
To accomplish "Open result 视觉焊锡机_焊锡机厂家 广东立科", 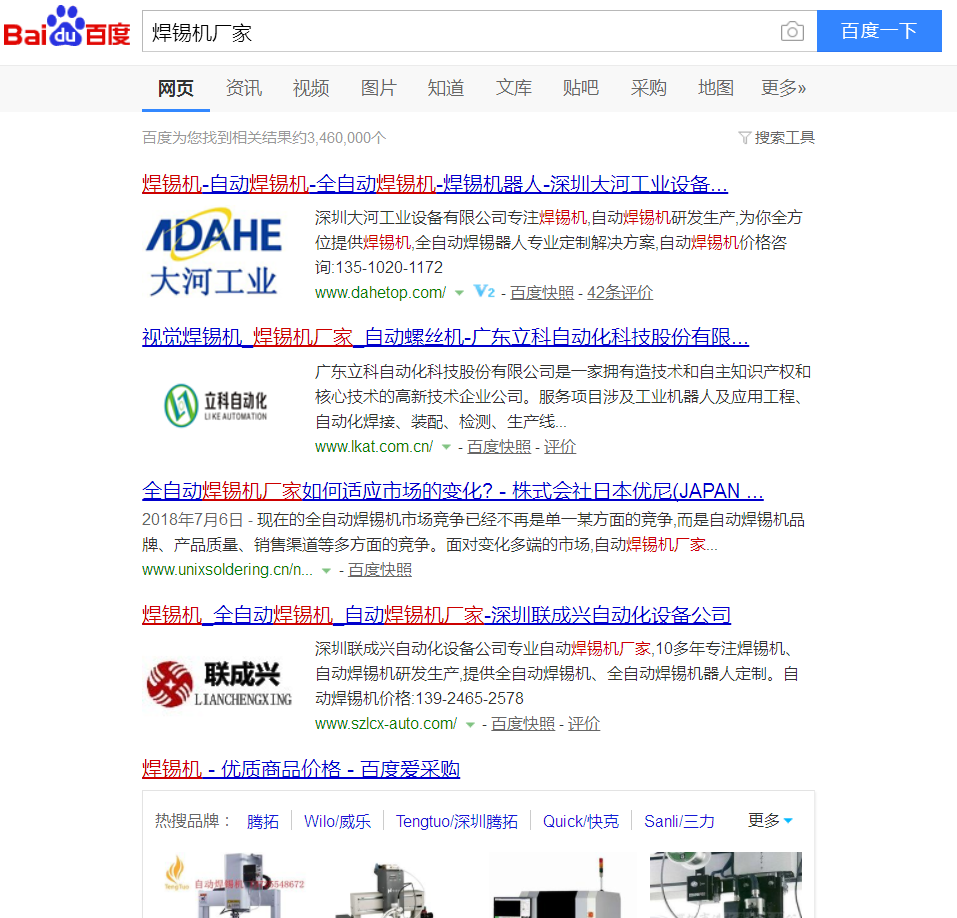I will [446, 337].
